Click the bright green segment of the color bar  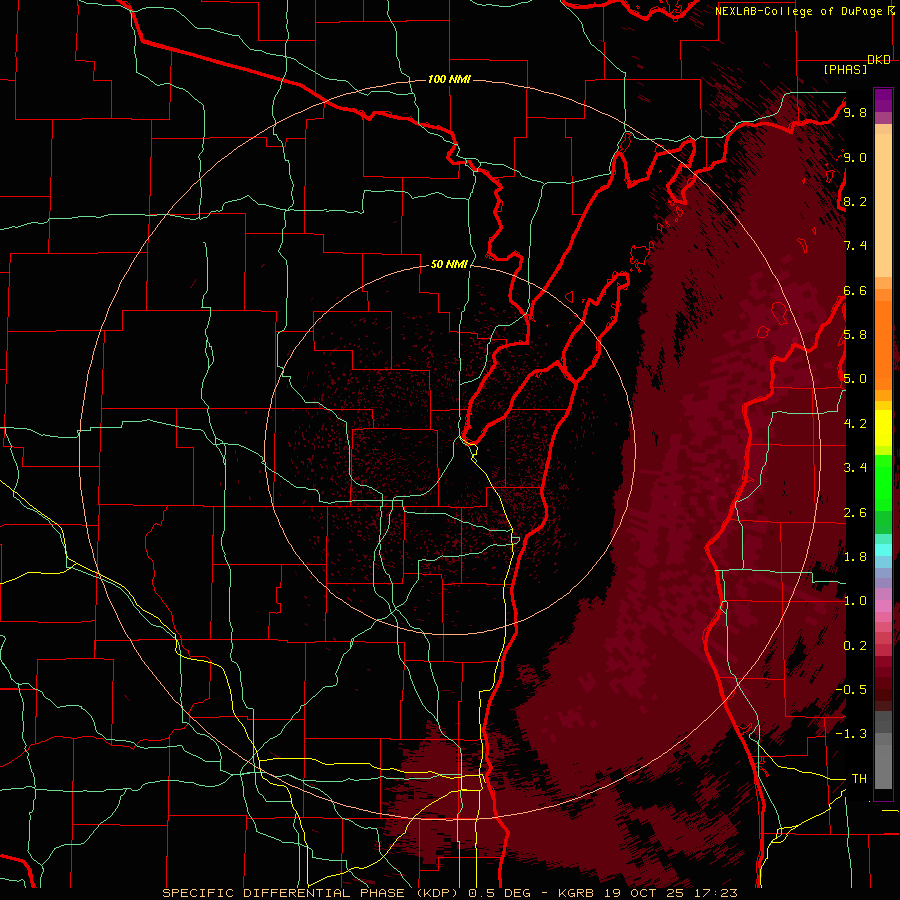tap(883, 482)
